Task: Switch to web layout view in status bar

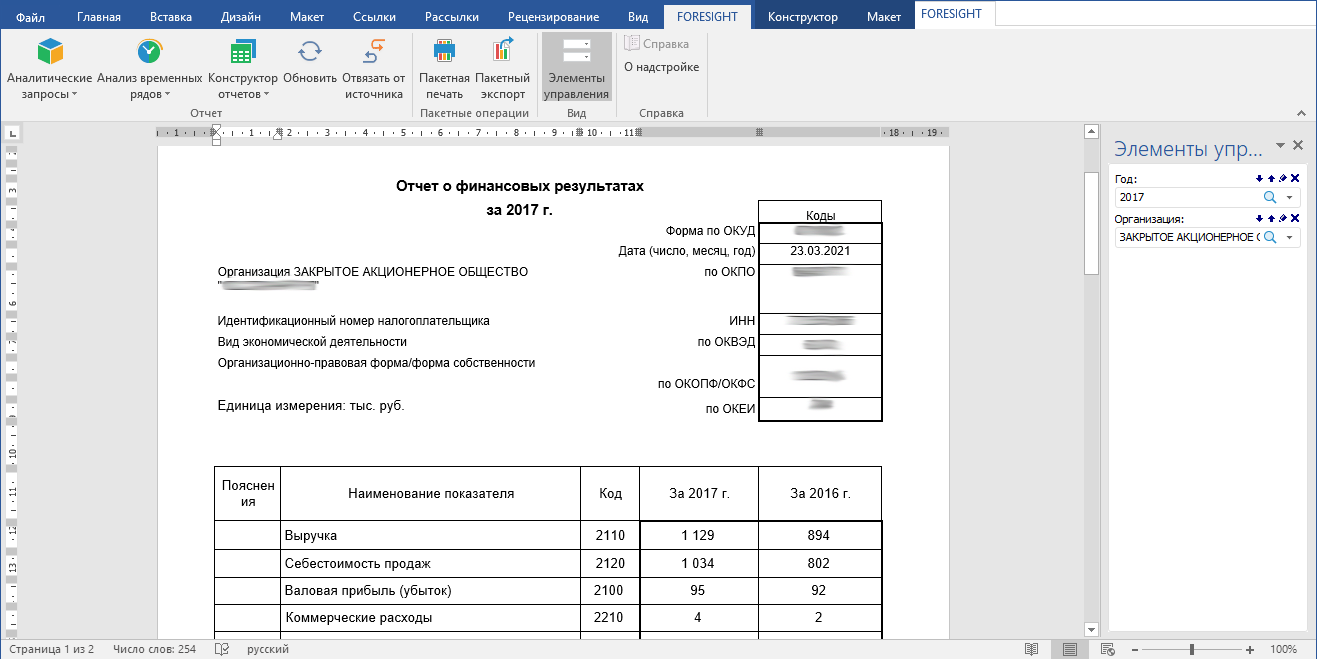Action: coord(1109,649)
